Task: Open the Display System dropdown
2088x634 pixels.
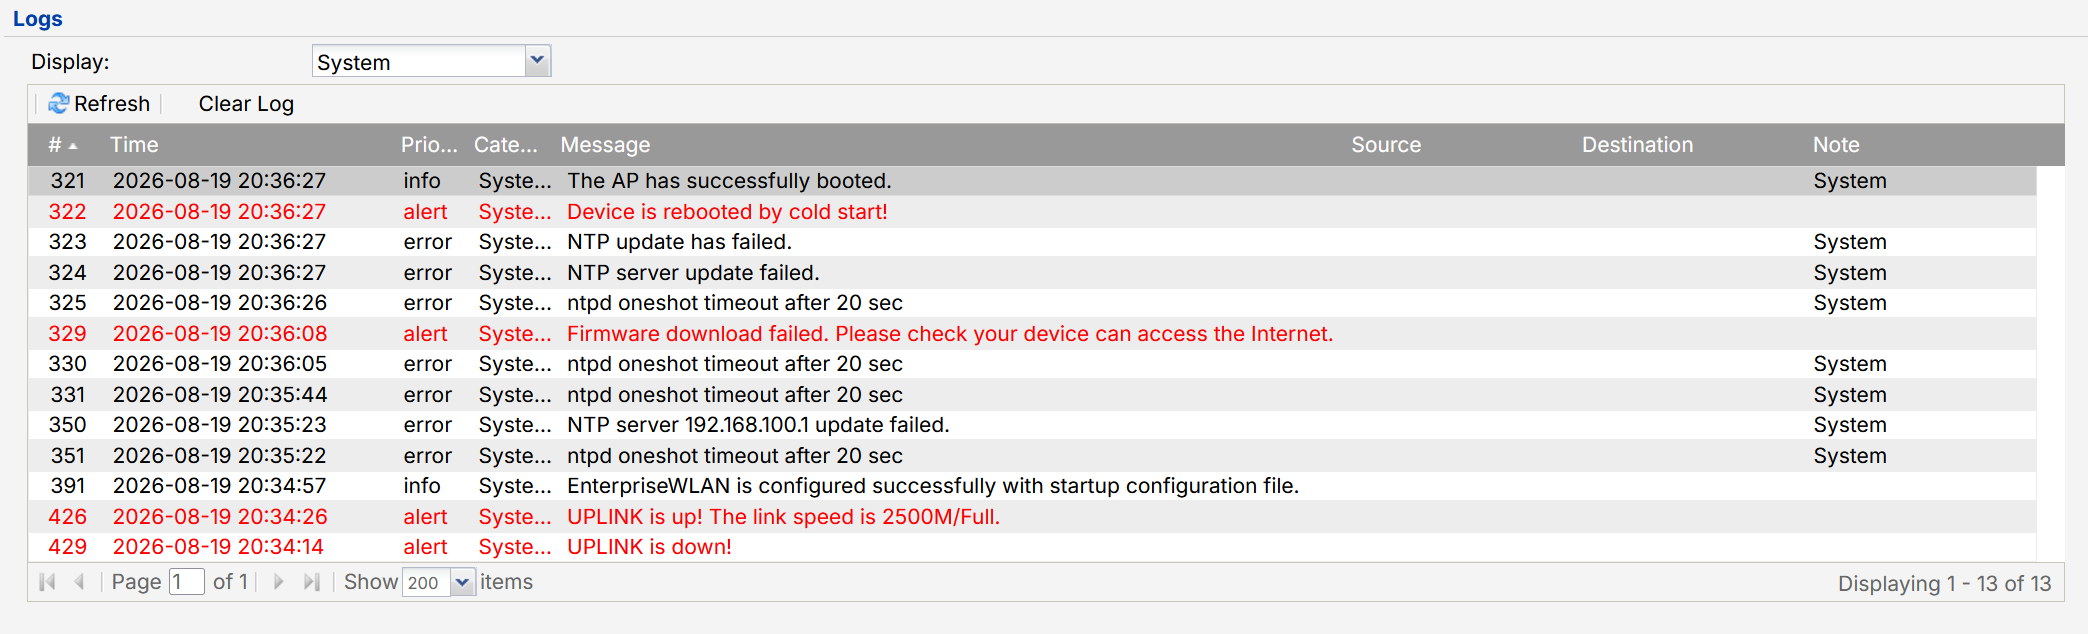Action: (538, 61)
